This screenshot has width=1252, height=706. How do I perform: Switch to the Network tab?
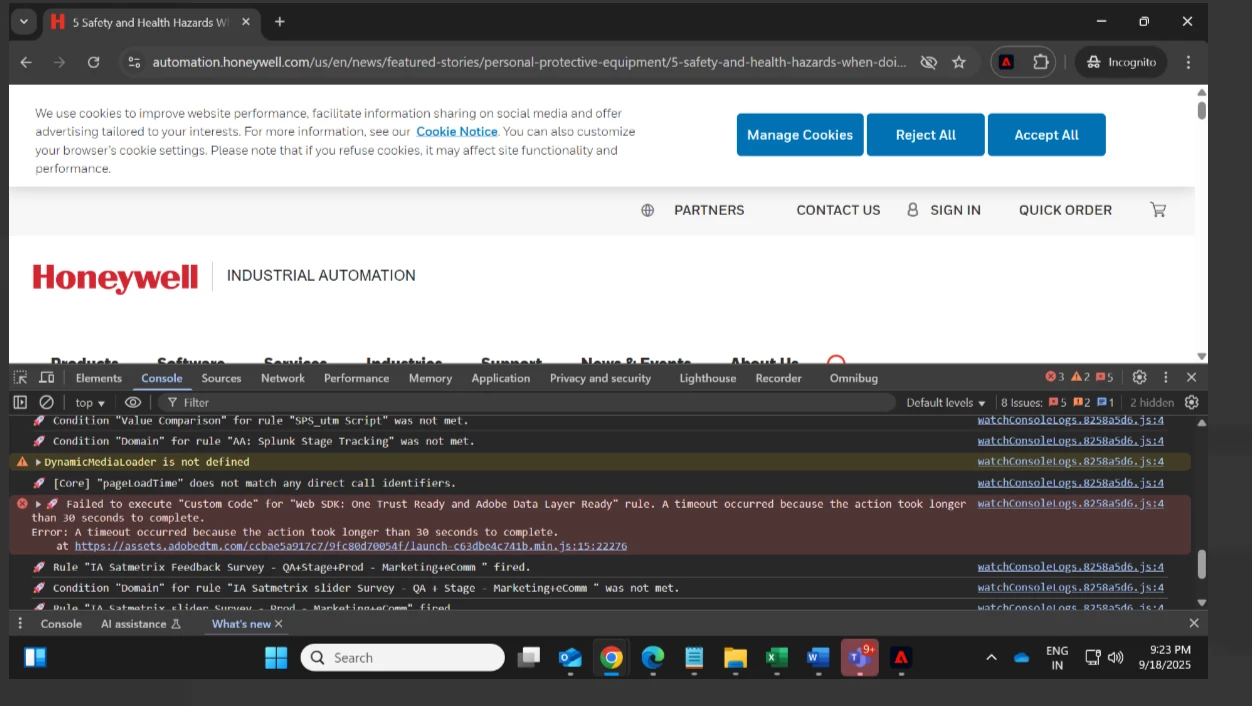pos(283,378)
